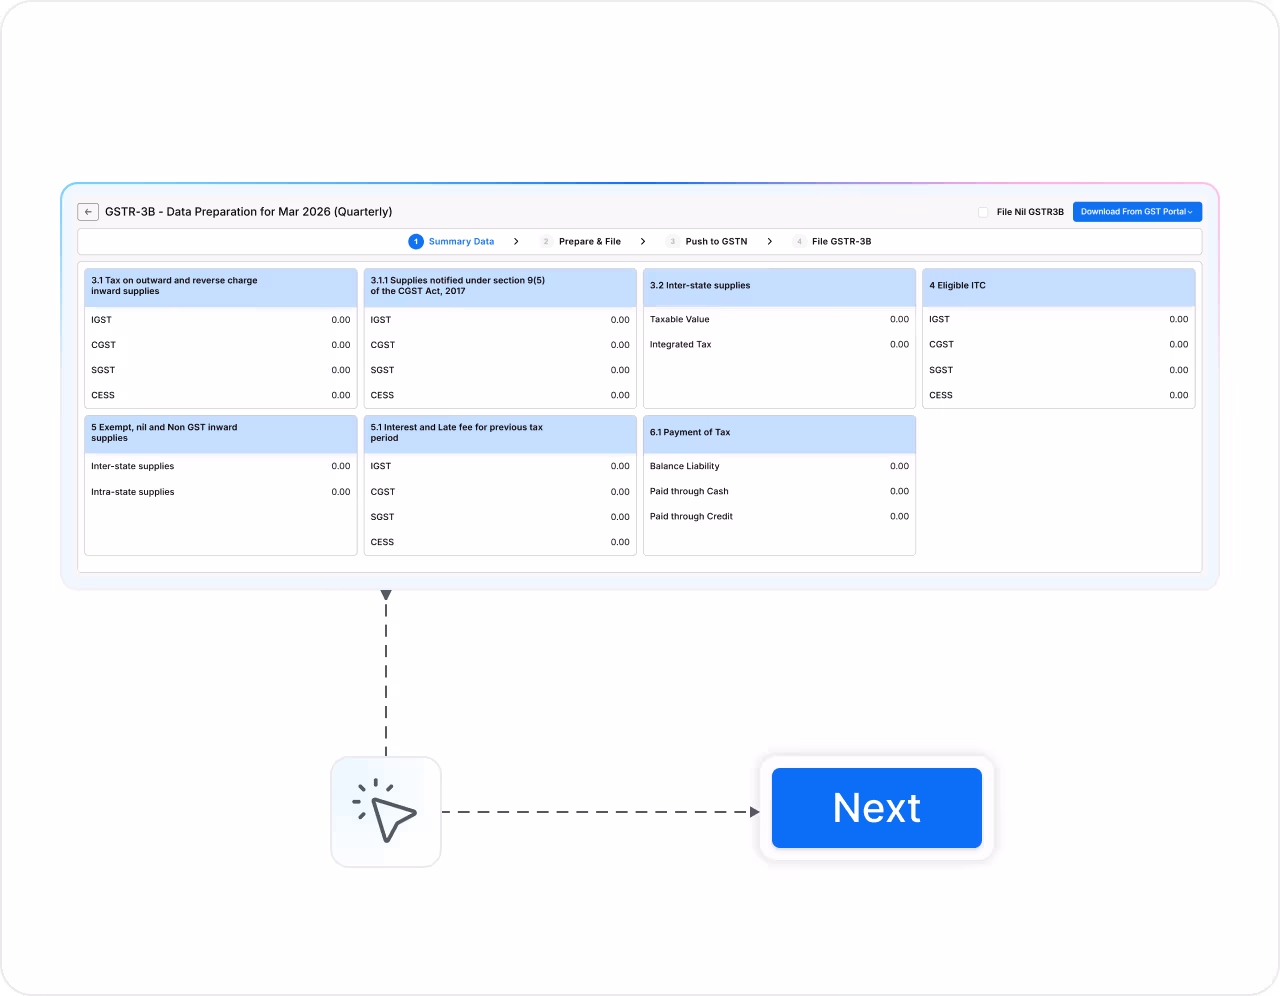Click the GSTR-3B Data Preparation page title
1280x996 pixels.
pos(249,212)
